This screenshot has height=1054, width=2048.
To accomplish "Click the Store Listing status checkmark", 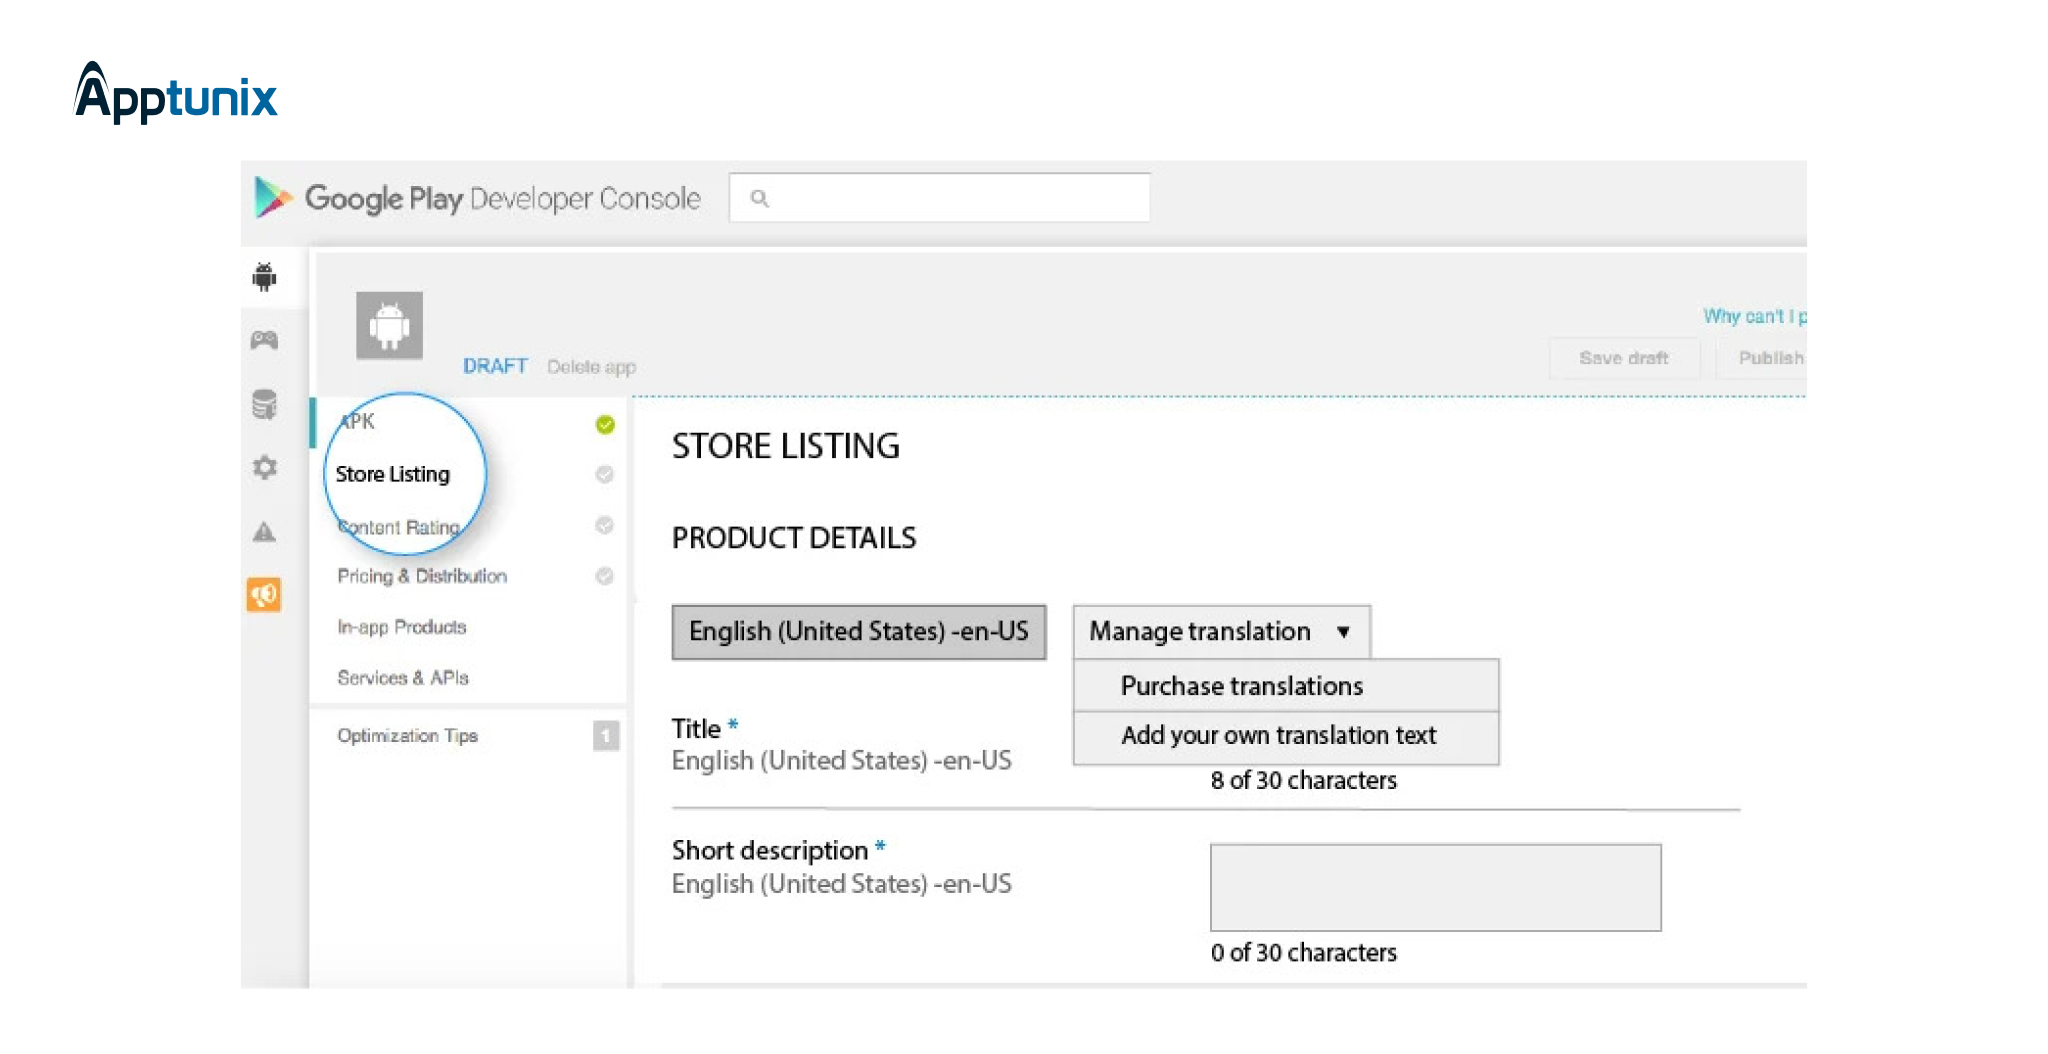I will click(x=605, y=474).
